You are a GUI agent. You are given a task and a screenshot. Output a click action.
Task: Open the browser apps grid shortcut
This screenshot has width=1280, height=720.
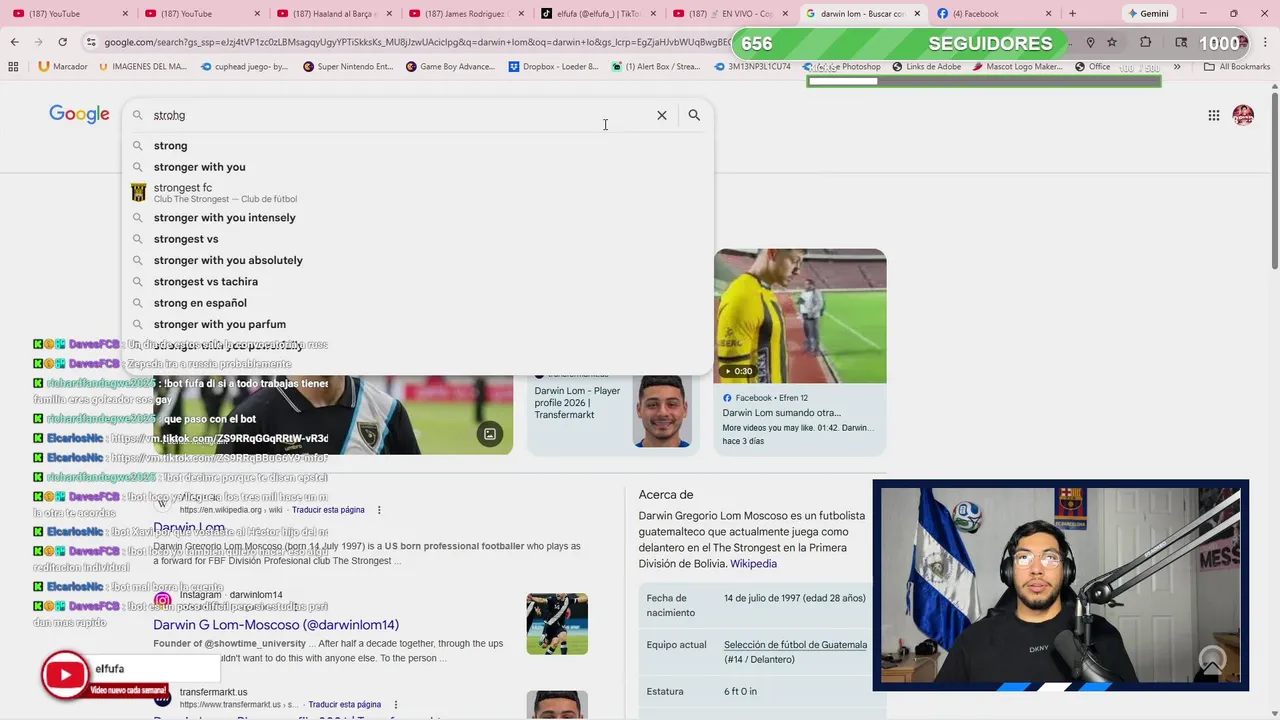(x=13, y=66)
